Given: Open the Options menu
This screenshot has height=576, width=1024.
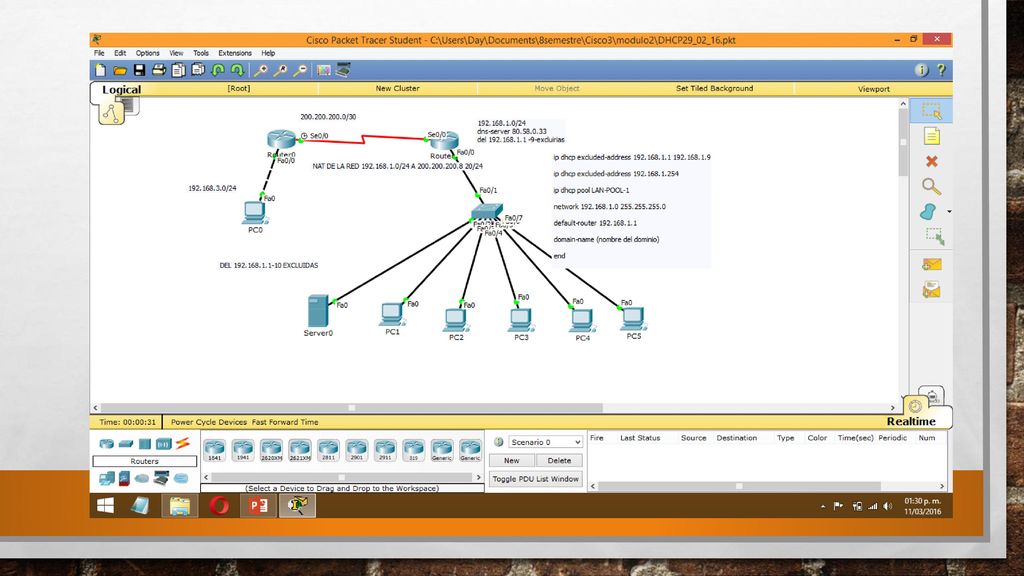Looking at the screenshot, I should point(148,53).
